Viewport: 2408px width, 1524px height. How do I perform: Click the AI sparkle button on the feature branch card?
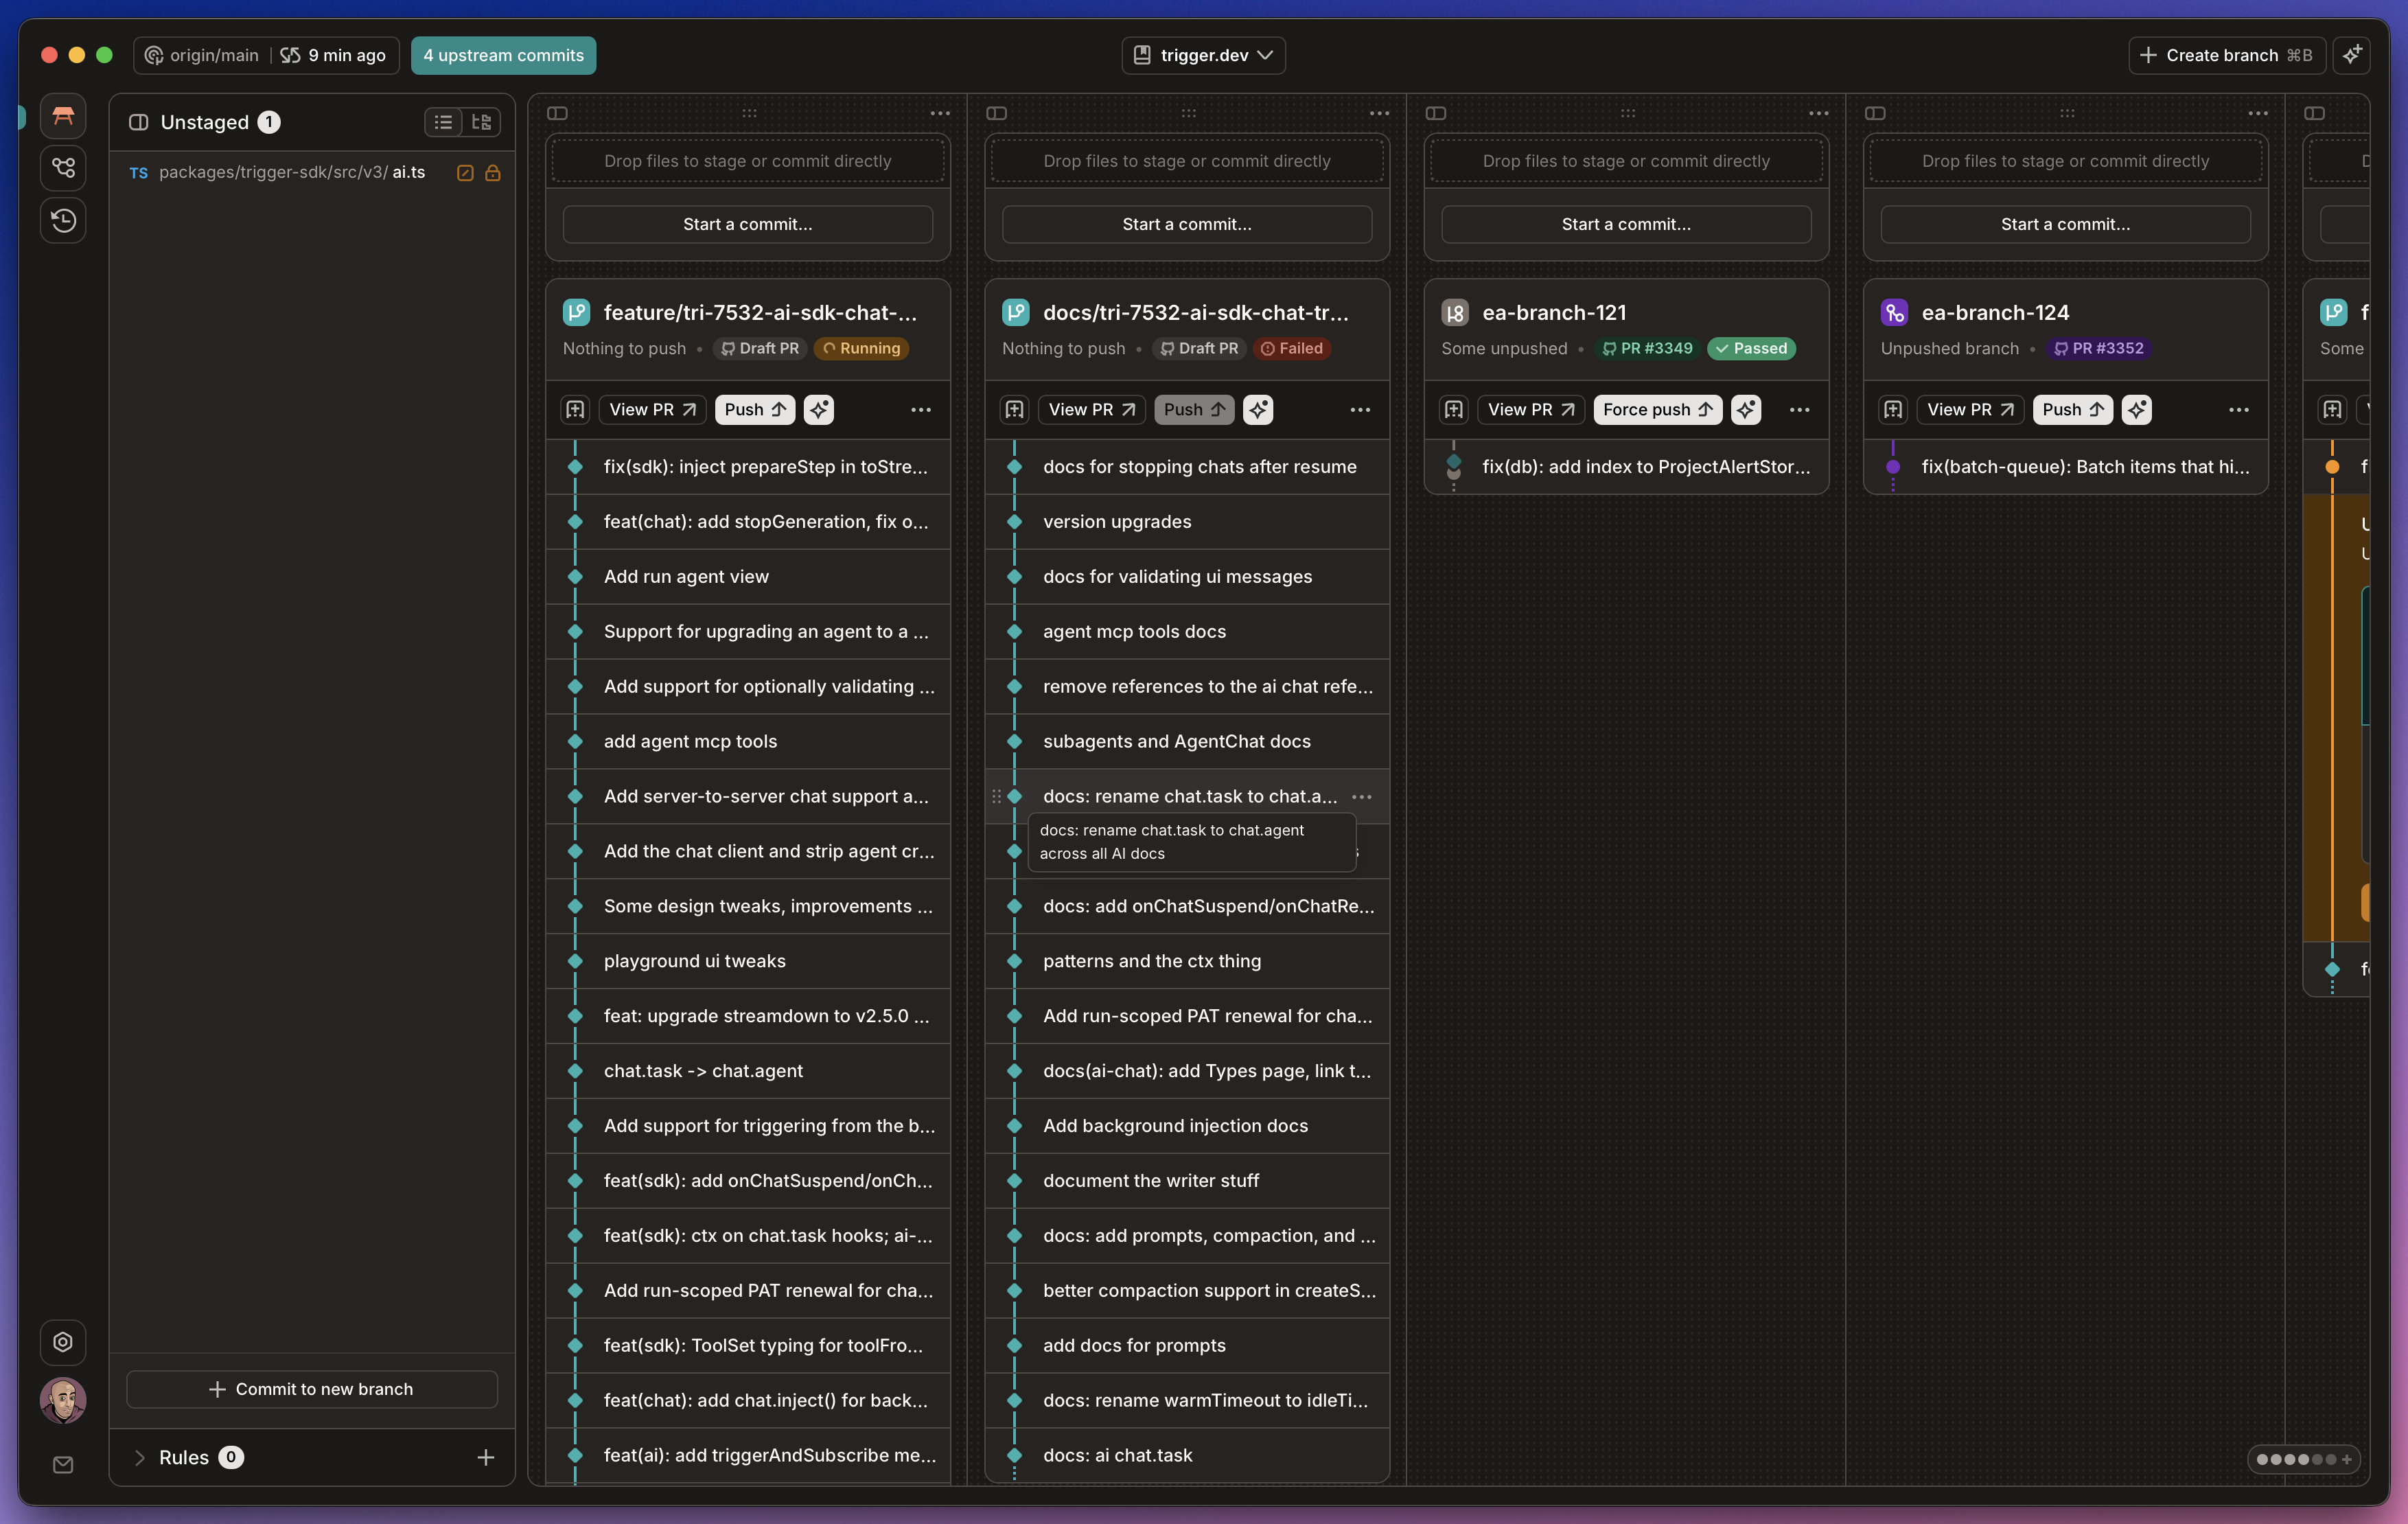819,409
